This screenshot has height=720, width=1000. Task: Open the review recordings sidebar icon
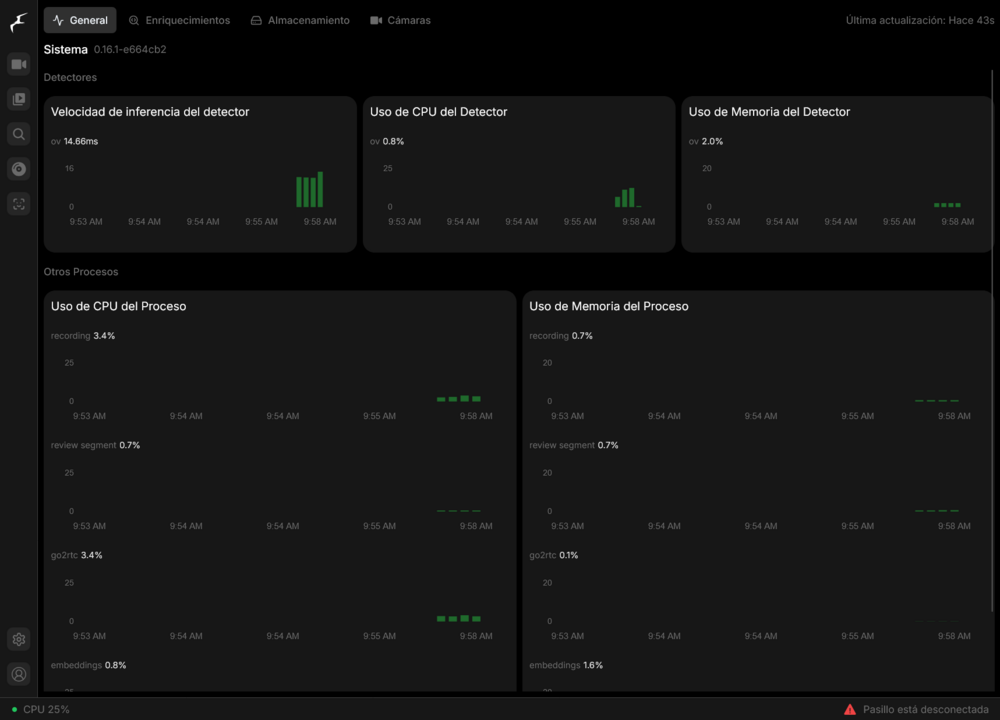click(18, 99)
